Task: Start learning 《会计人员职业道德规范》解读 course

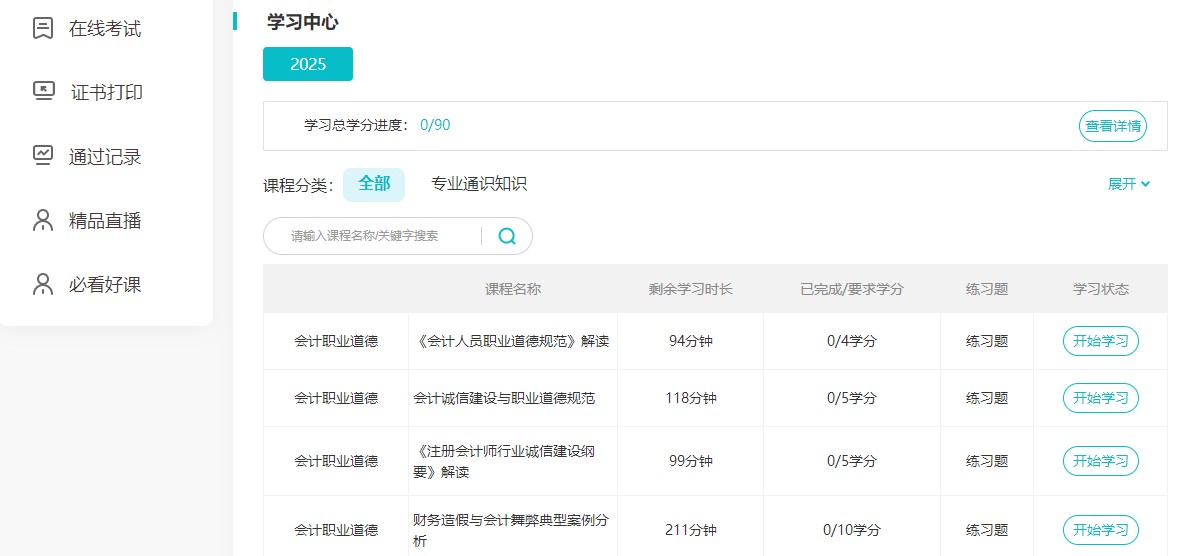Action: coord(1100,341)
